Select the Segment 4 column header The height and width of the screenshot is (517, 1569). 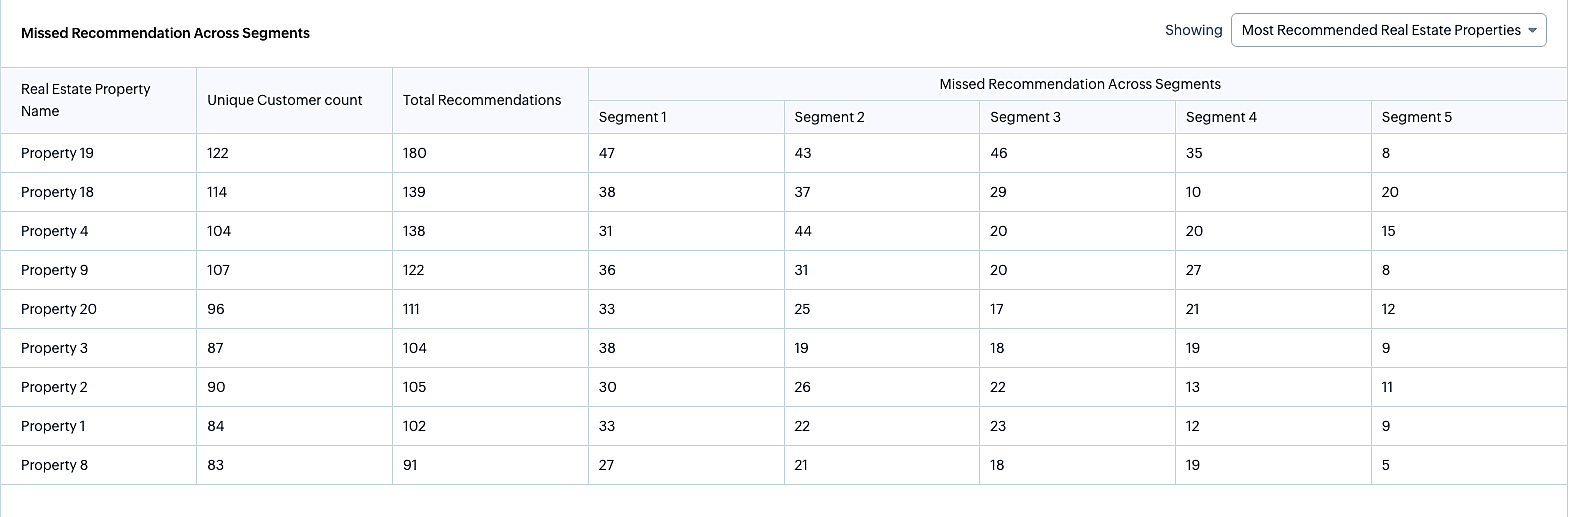[1221, 117]
